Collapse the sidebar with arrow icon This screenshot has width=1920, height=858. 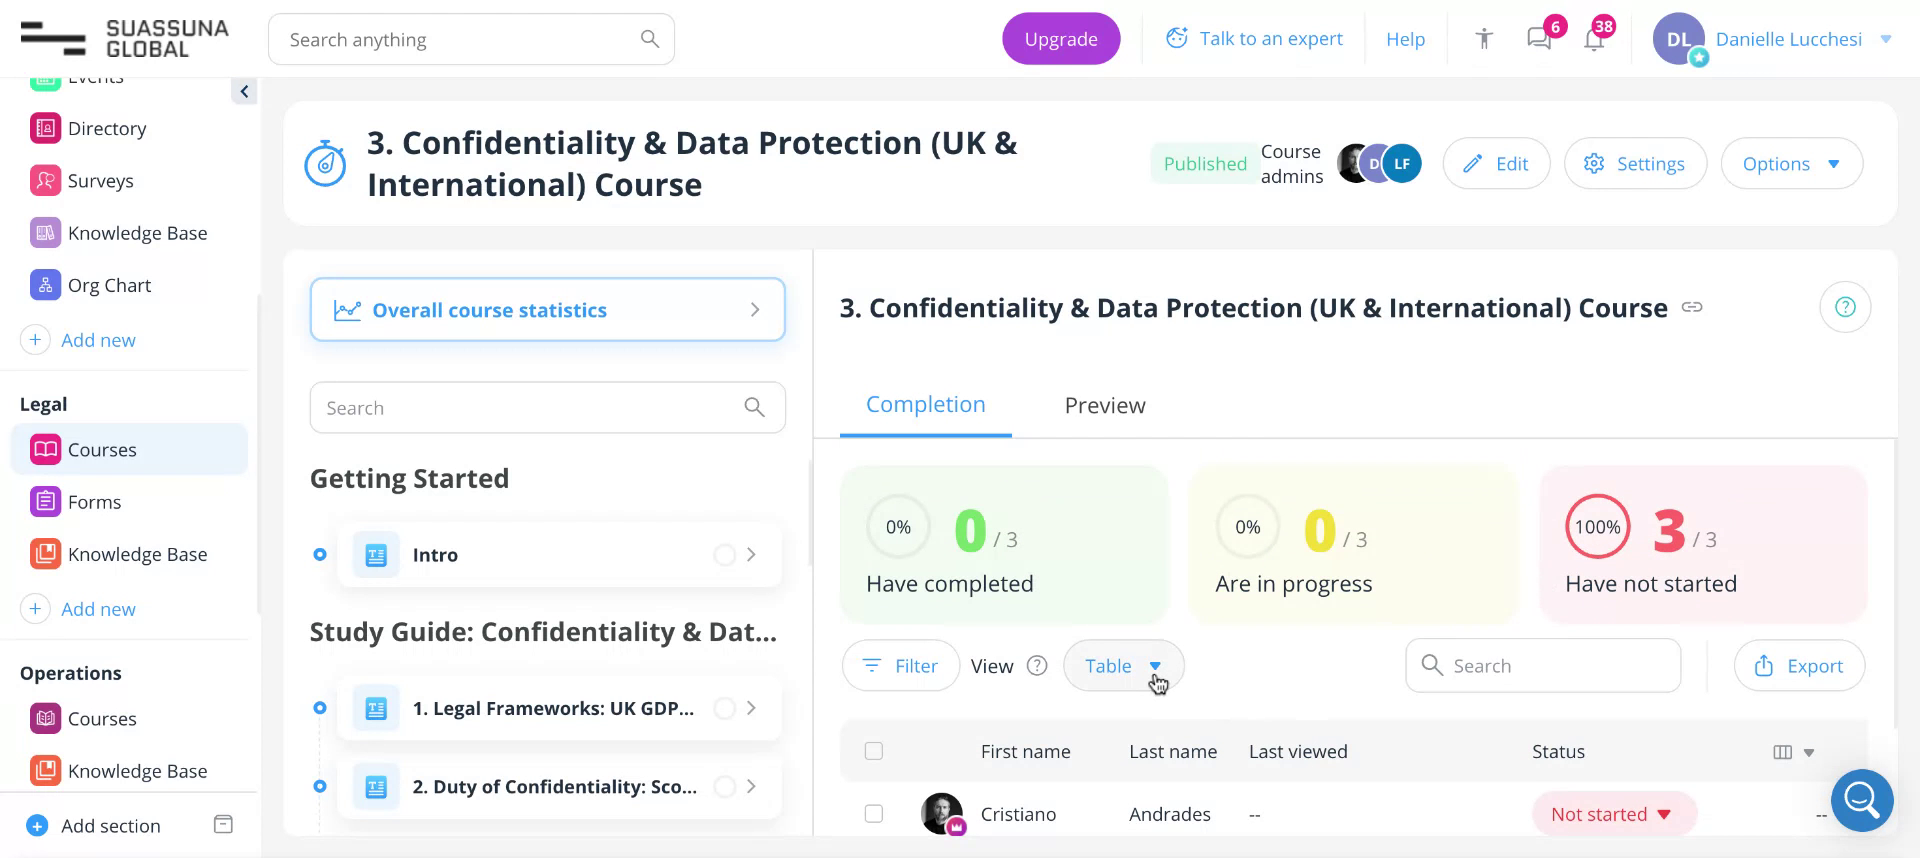(244, 92)
